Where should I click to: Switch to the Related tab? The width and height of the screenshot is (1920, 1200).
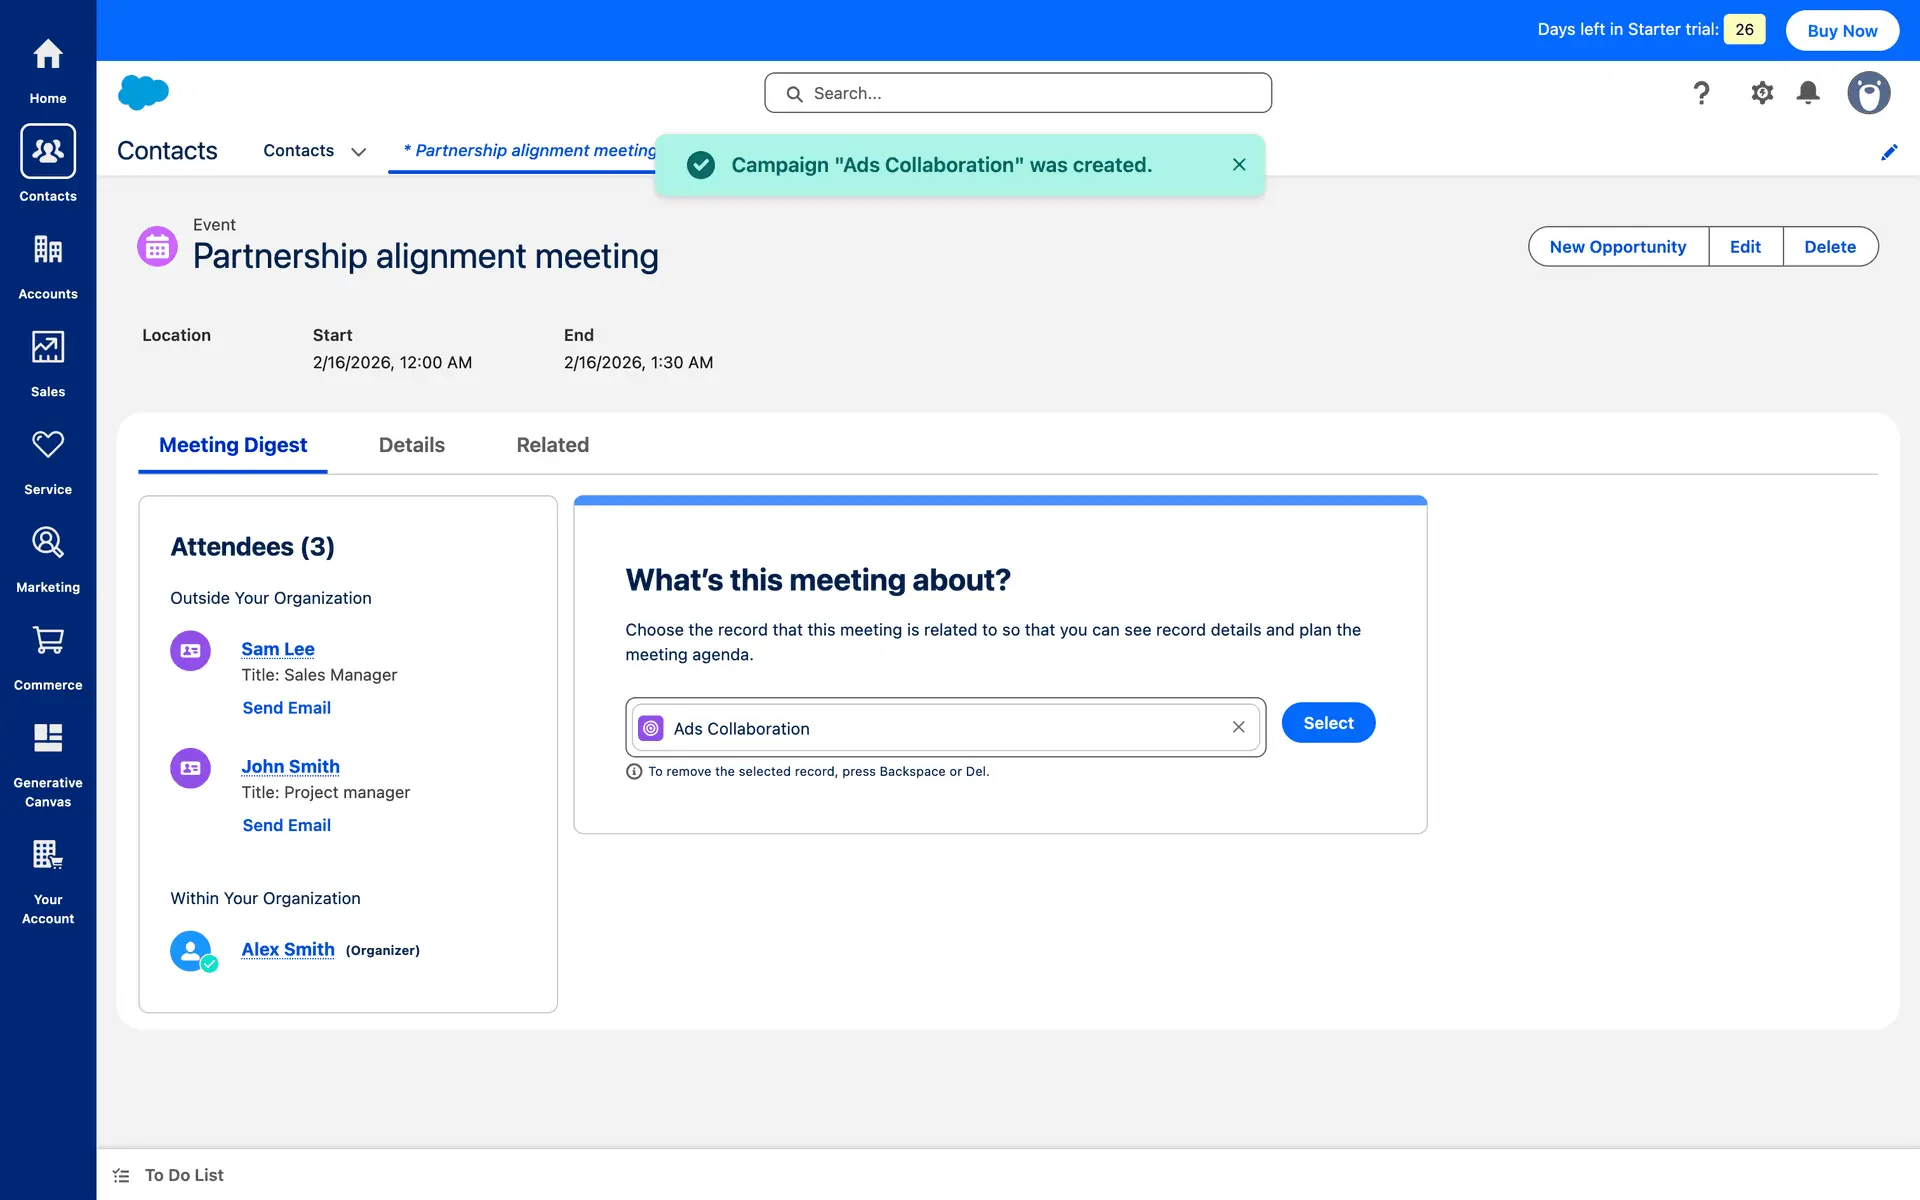(x=552, y=445)
